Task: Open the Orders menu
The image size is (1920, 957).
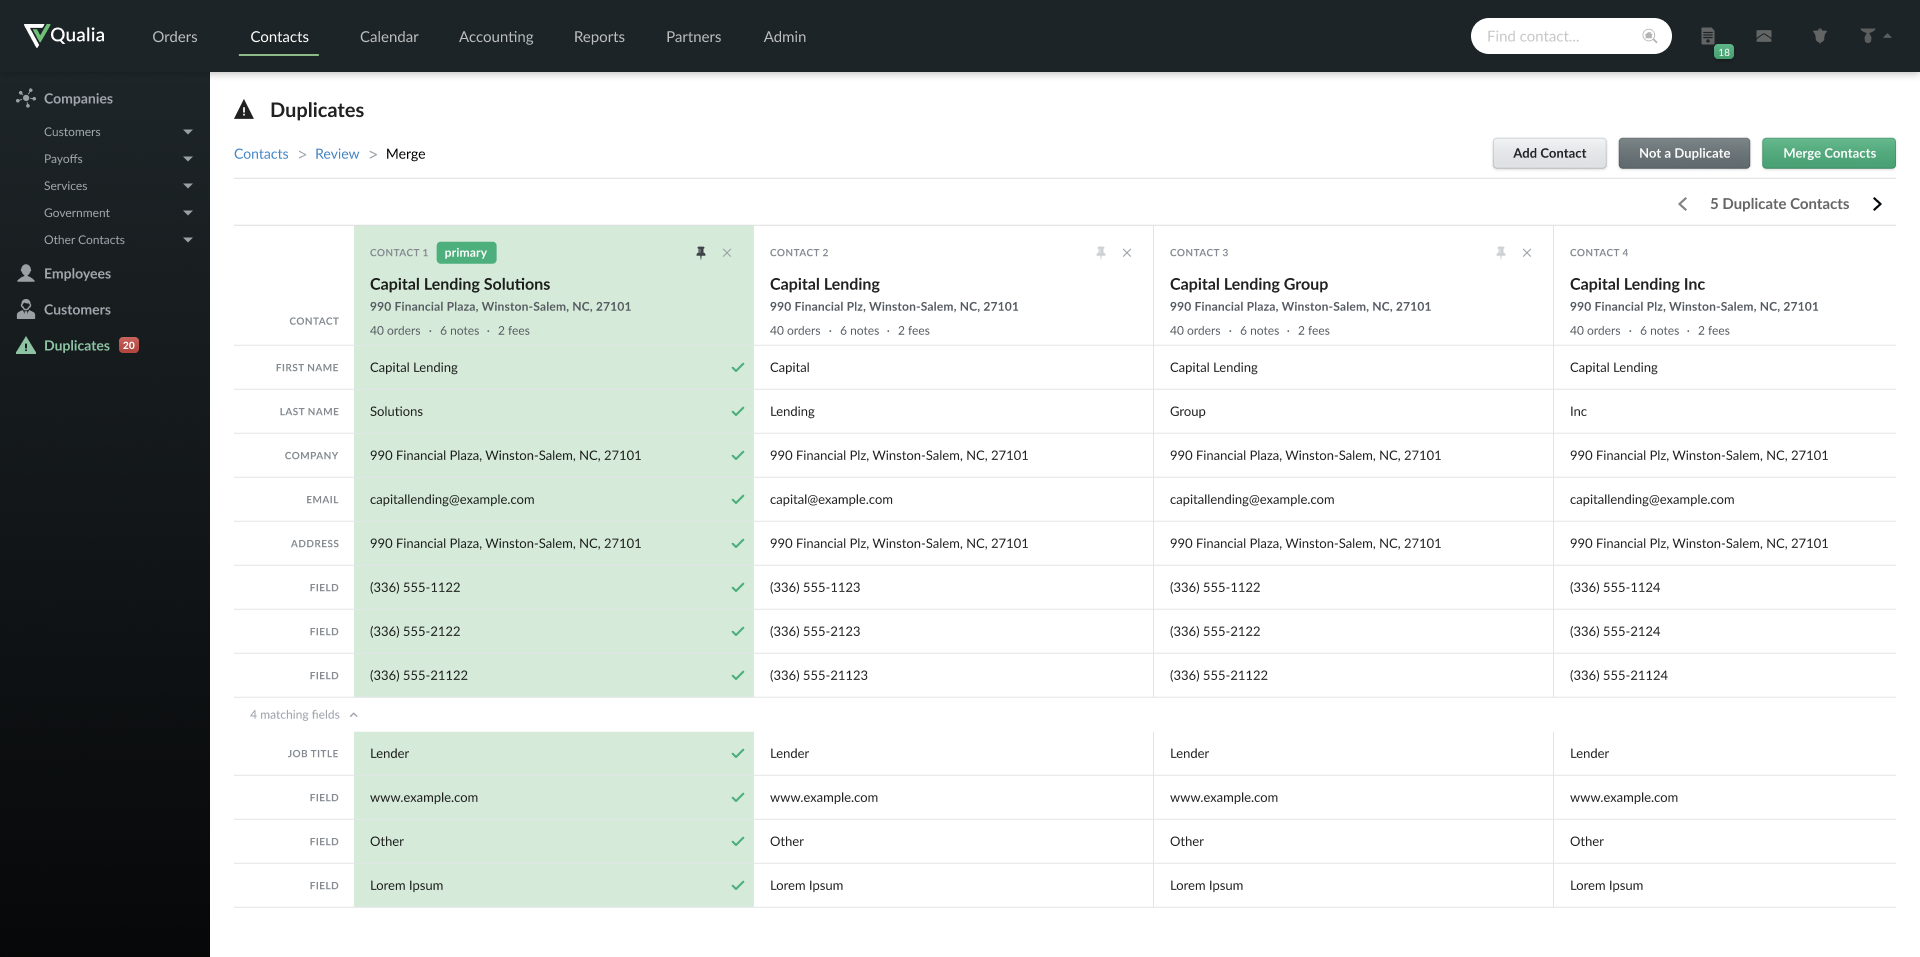Action: tap(175, 36)
